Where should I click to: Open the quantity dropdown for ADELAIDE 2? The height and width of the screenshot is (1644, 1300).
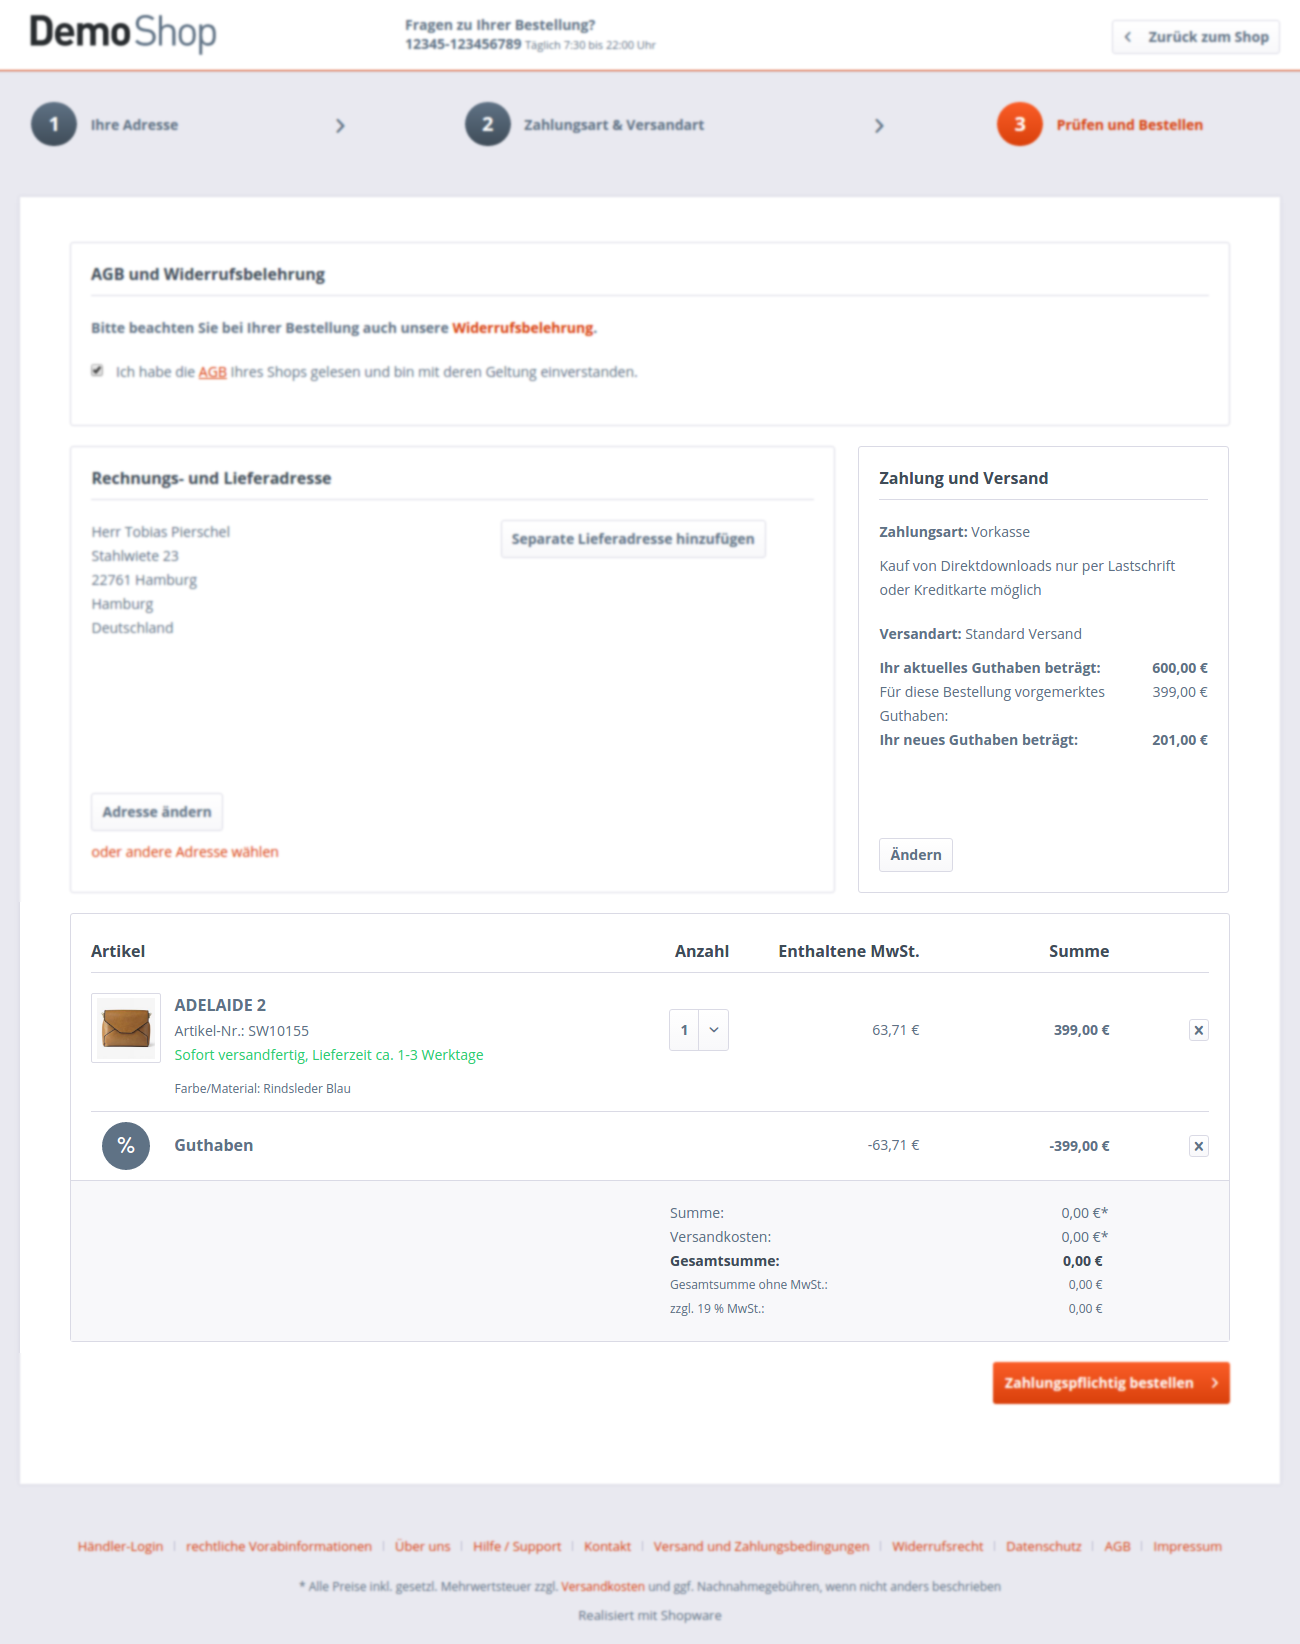coord(699,1030)
